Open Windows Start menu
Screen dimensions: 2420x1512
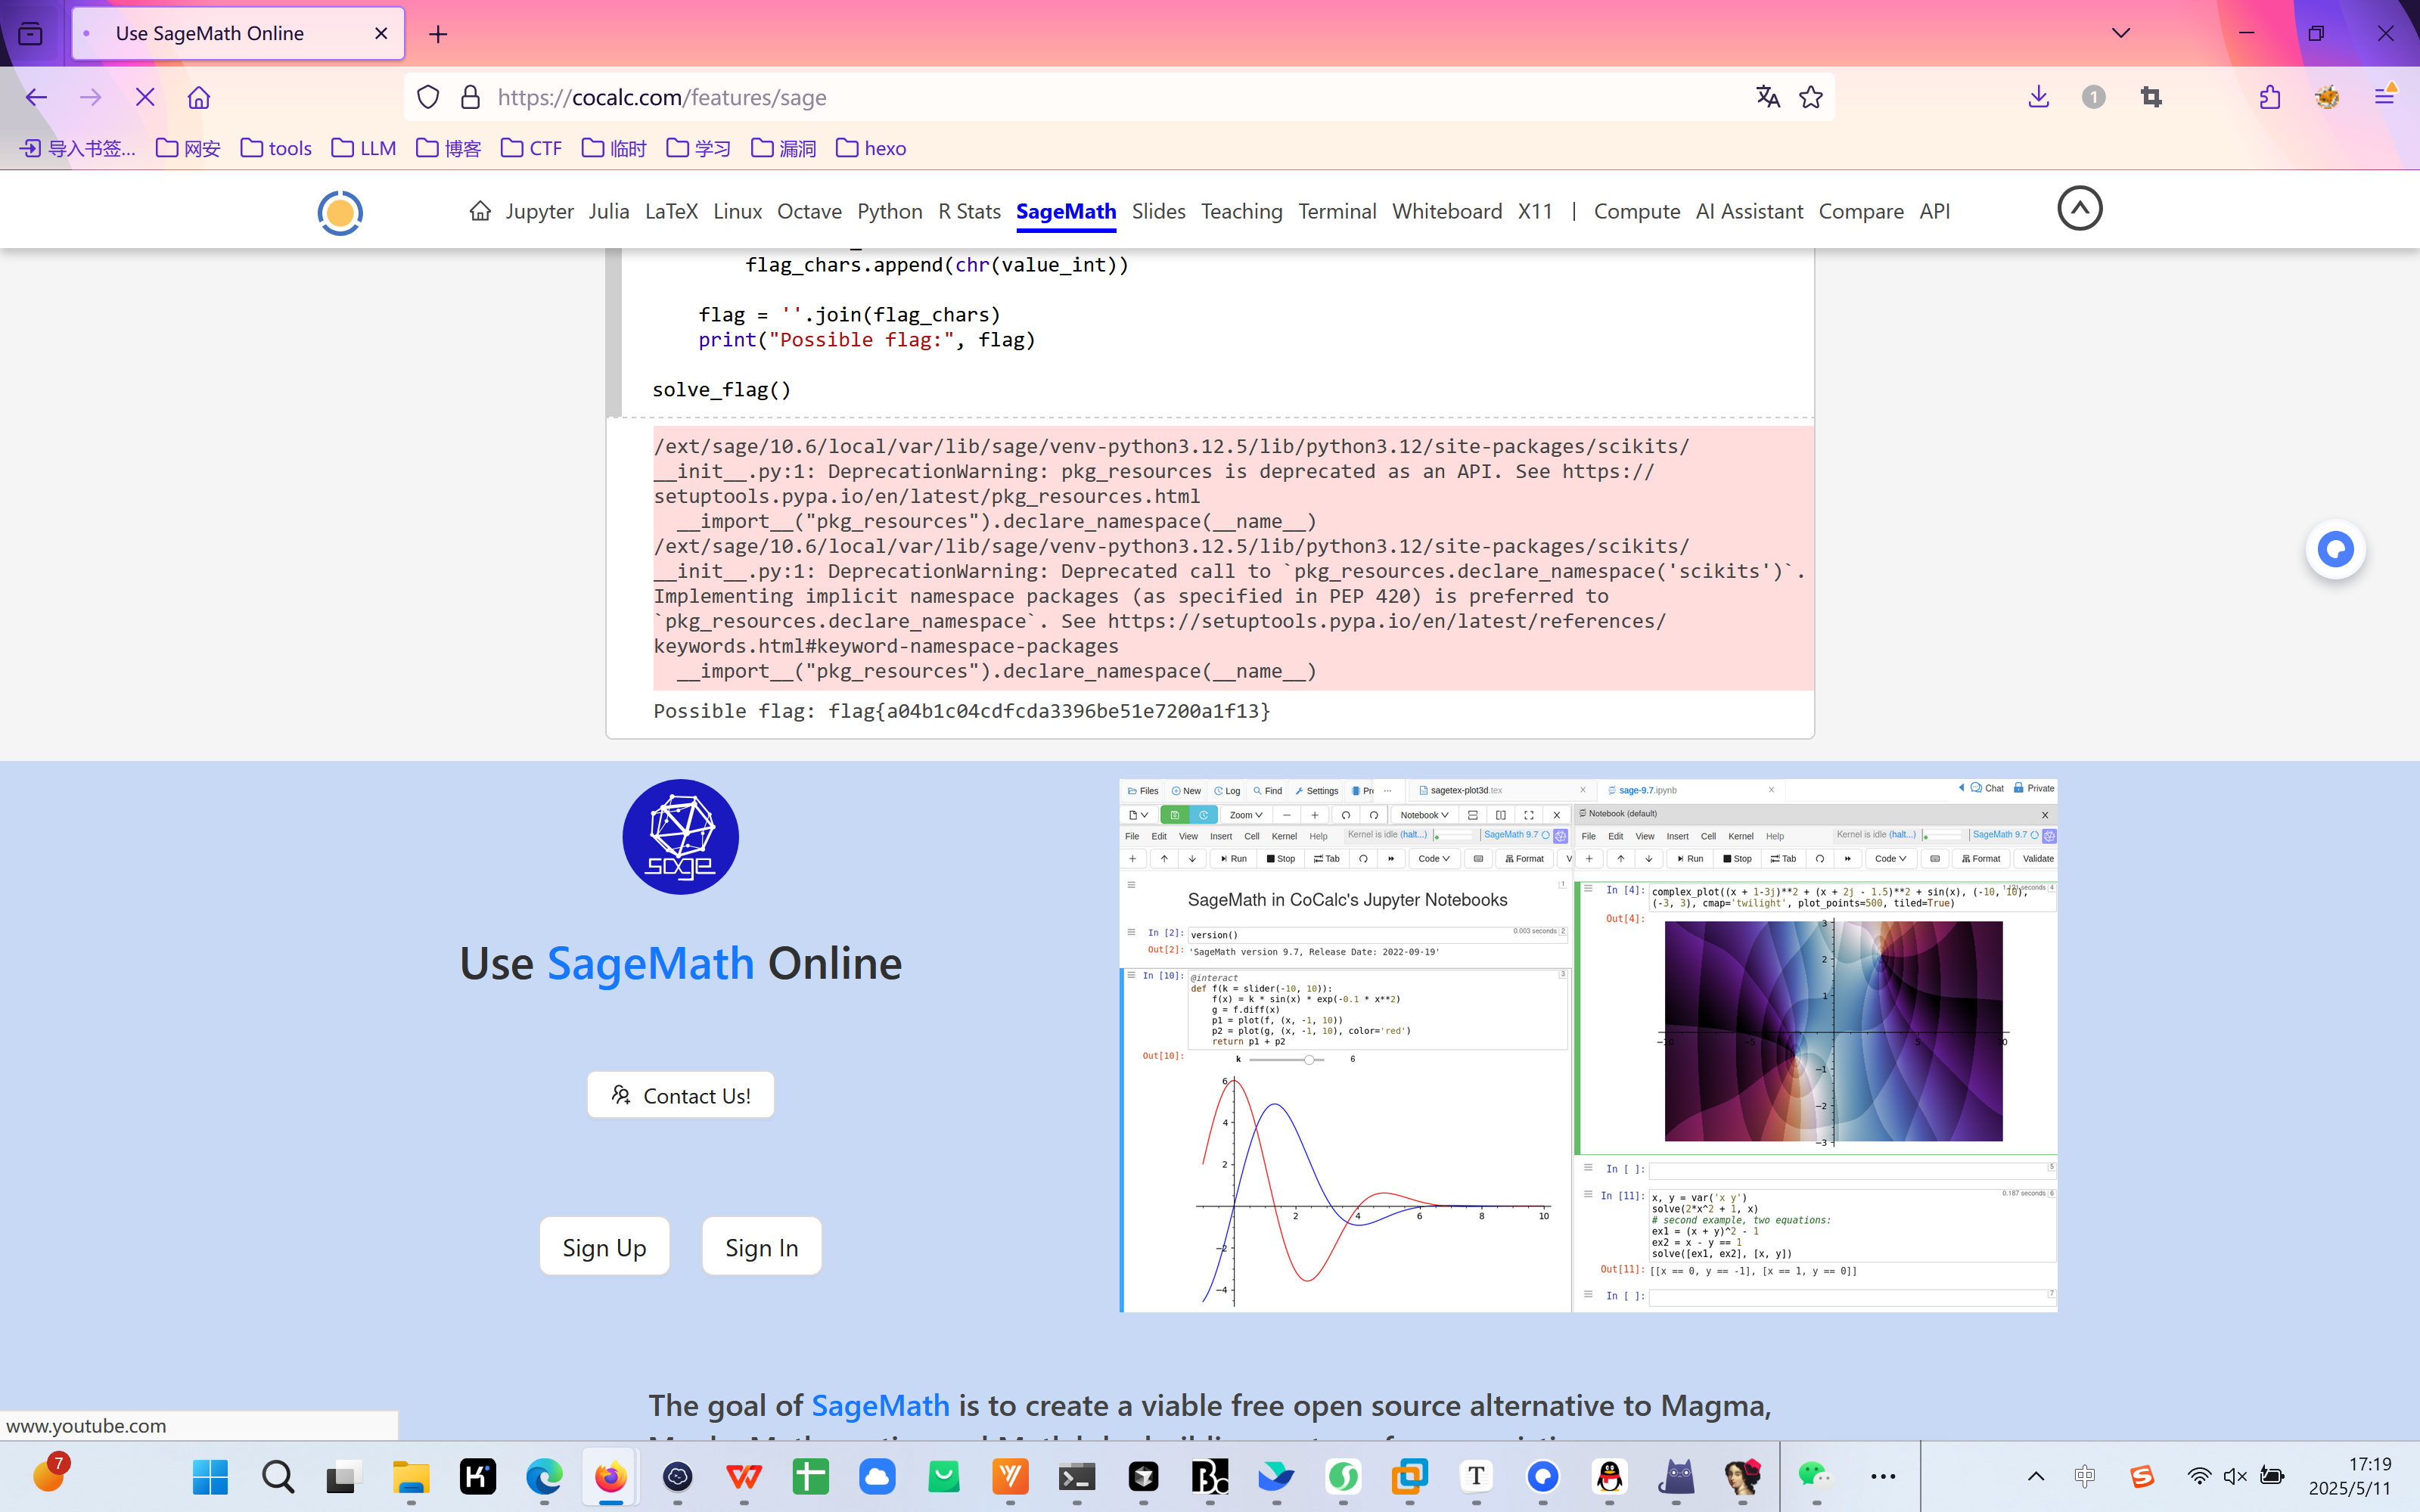210,1476
